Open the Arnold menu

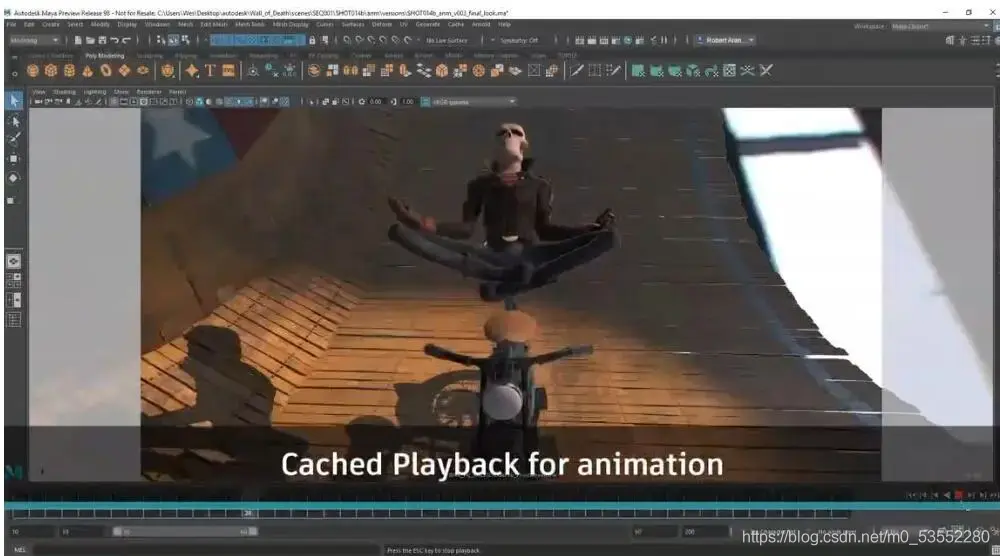[482, 24]
